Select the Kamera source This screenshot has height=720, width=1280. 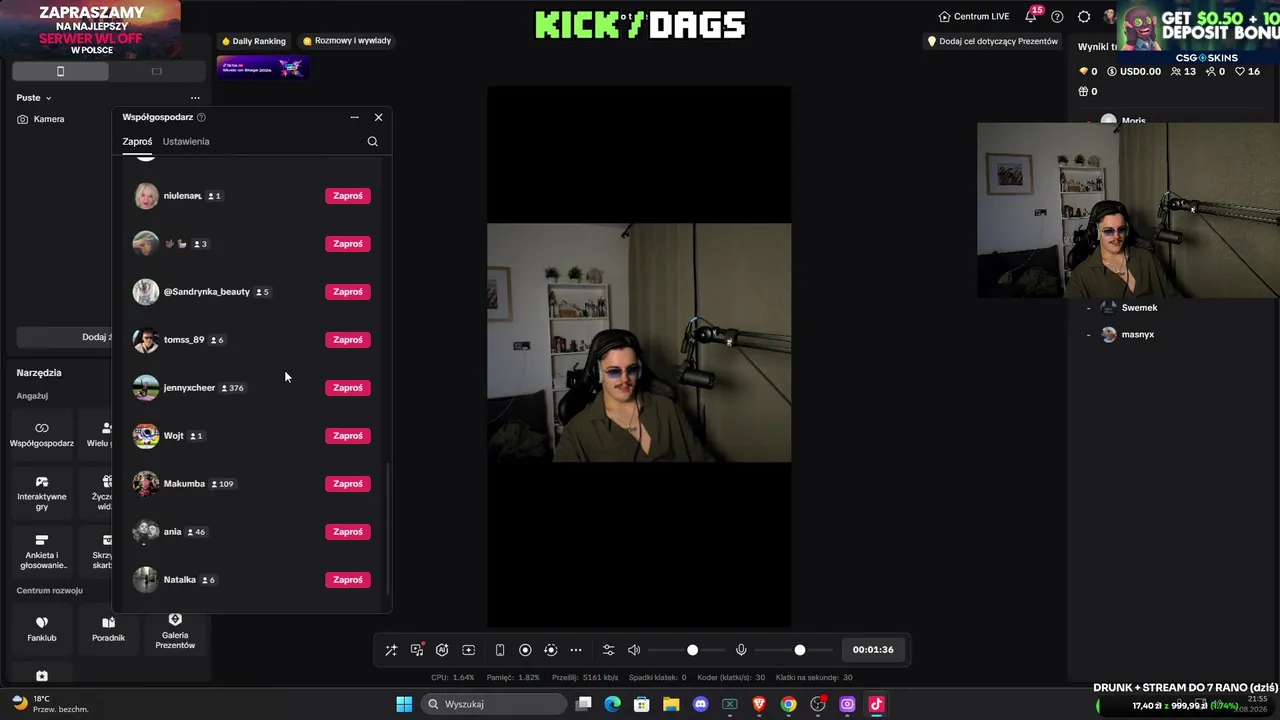41,119
